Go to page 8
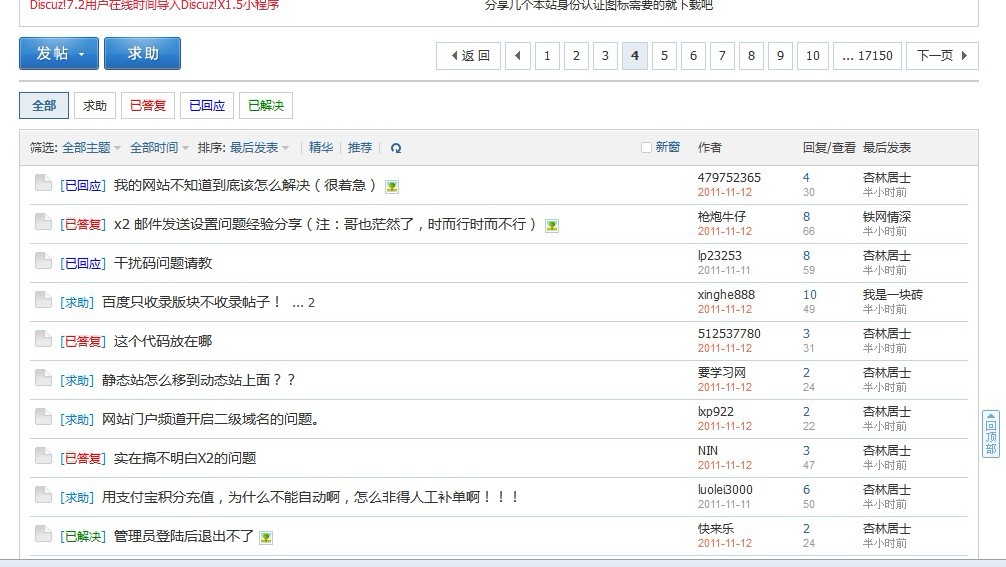Image resolution: width=1006 pixels, height=567 pixels. [751, 56]
